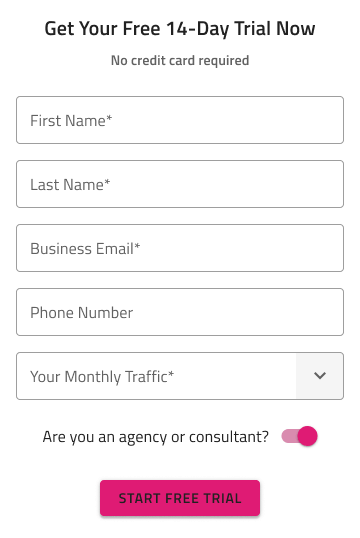Click the light pink track of the switch
The height and width of the screenshot is (538, 360).
[289, 436]
